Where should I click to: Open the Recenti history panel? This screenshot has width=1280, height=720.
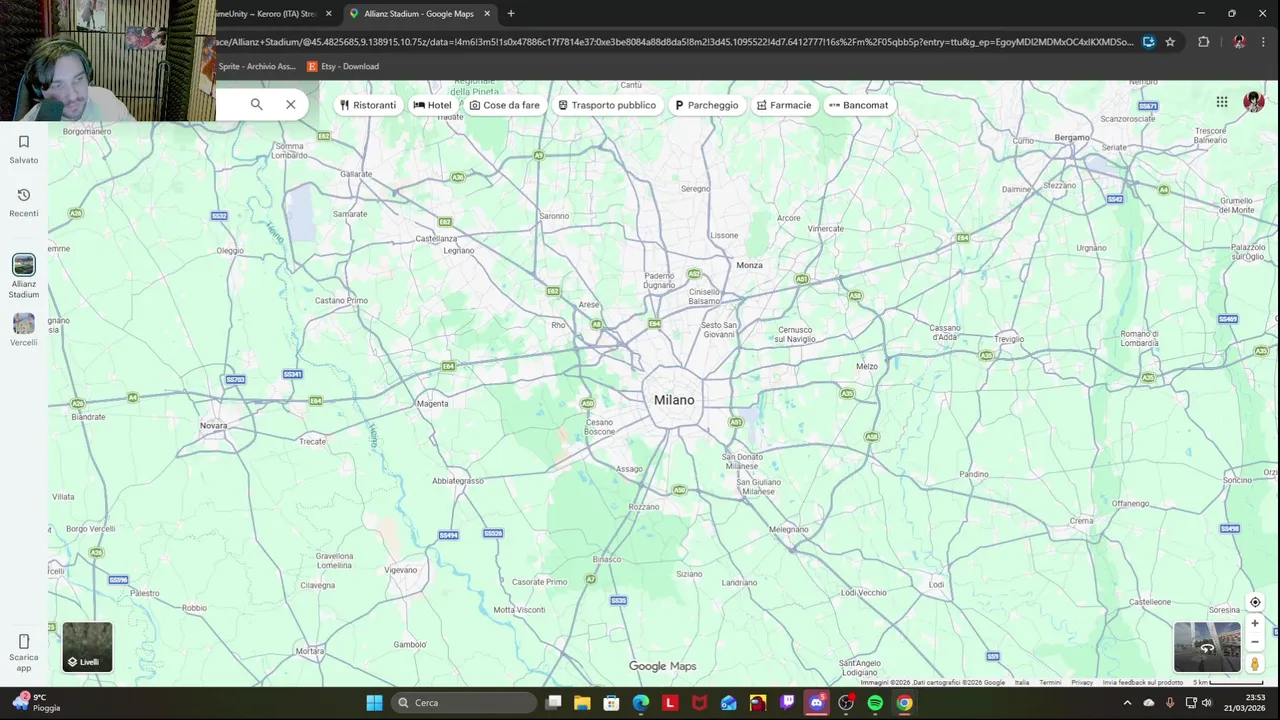[24, 203]
